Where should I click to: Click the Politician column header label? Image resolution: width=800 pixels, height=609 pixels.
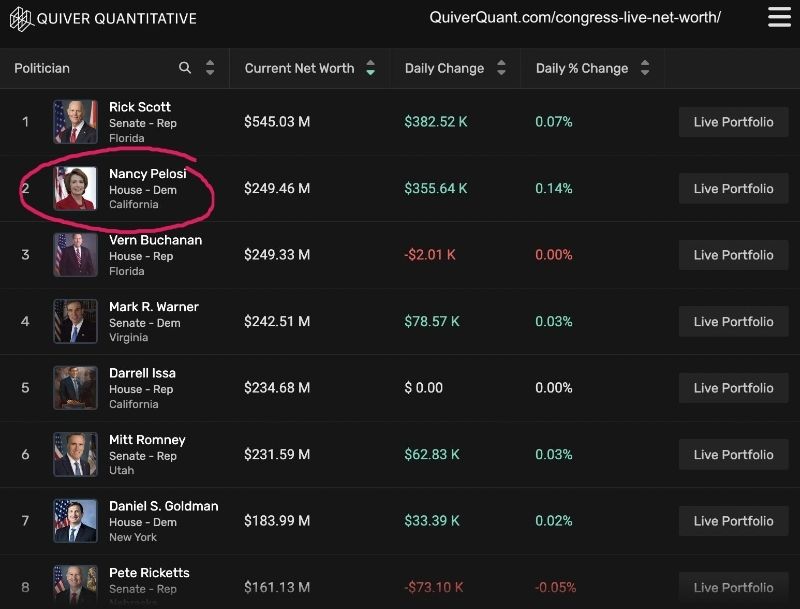click(42, 68)
